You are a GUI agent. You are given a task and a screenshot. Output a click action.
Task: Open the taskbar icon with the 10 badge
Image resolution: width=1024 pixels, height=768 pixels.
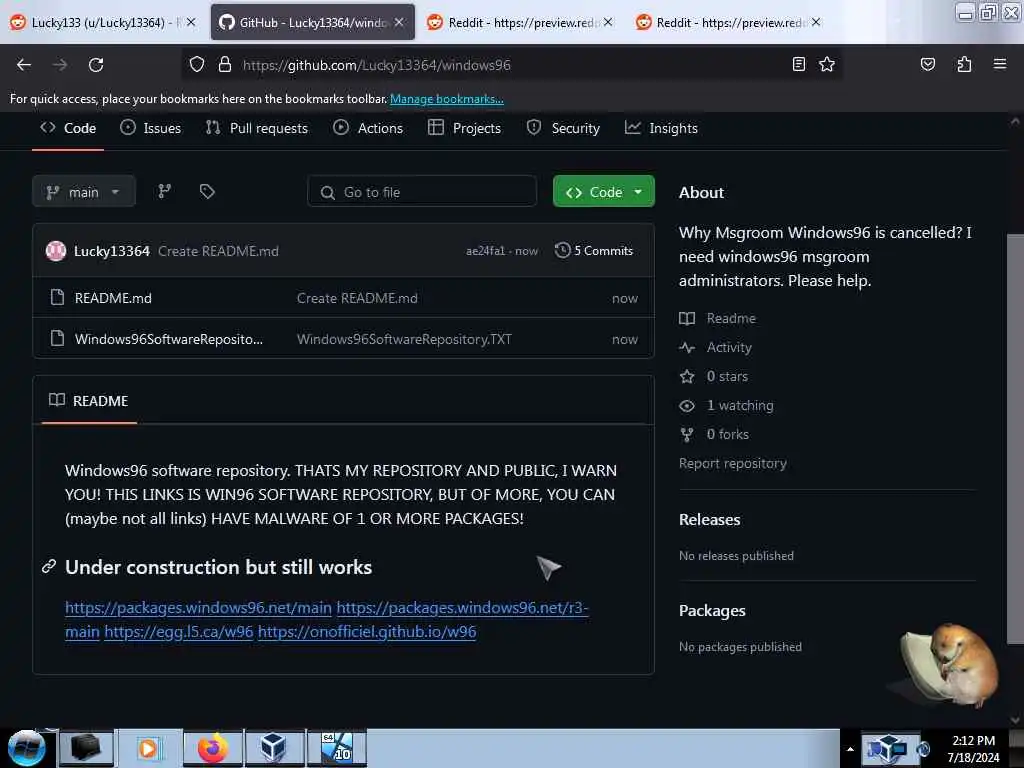pyautogui.click(x=336, y=748)
